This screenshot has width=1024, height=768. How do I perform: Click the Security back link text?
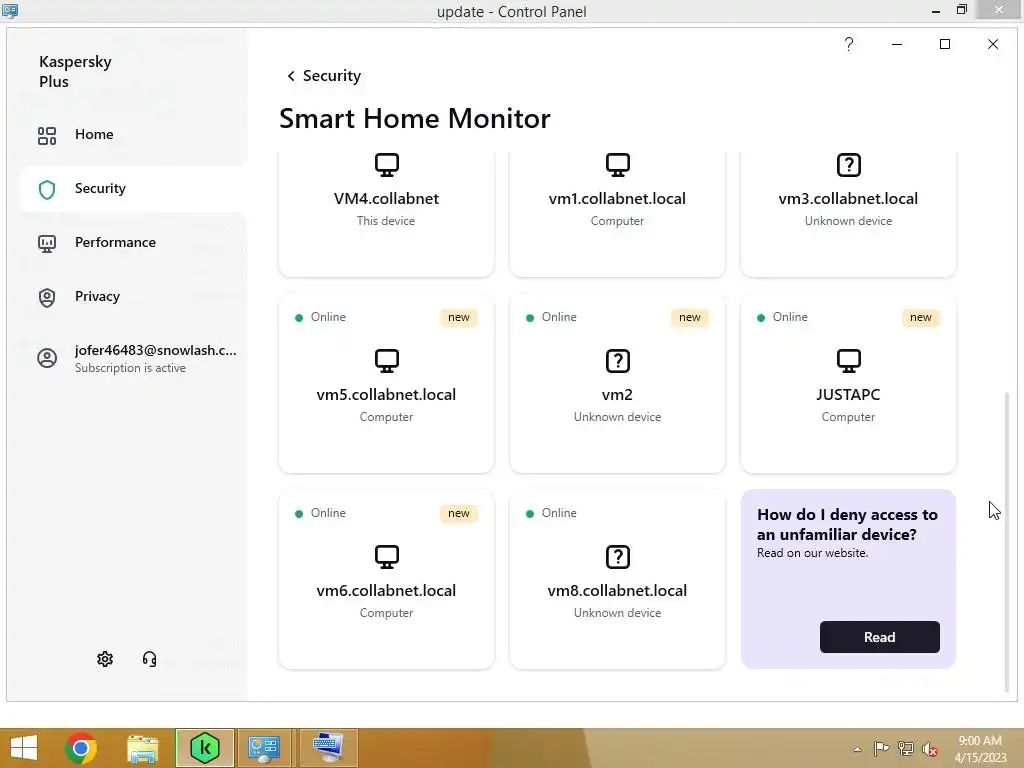coord(332,76)
